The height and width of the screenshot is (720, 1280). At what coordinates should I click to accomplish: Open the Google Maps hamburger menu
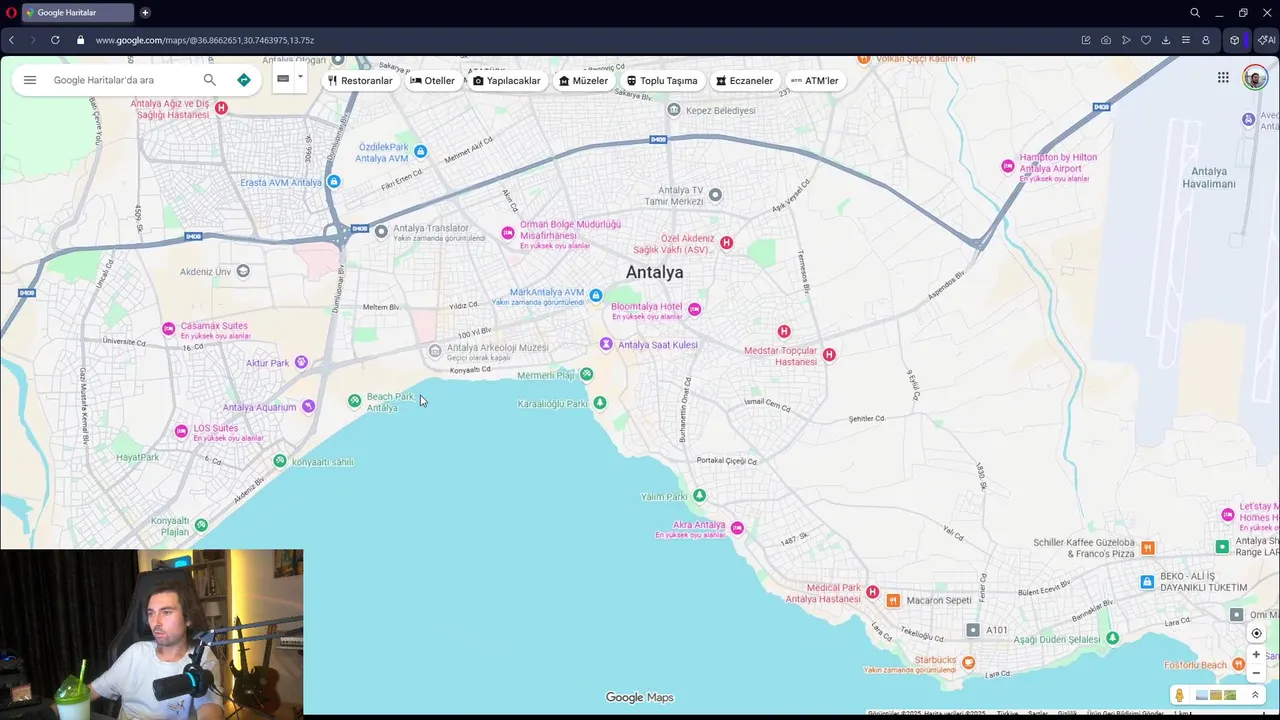pyautogui.click(x=30, y=80)
